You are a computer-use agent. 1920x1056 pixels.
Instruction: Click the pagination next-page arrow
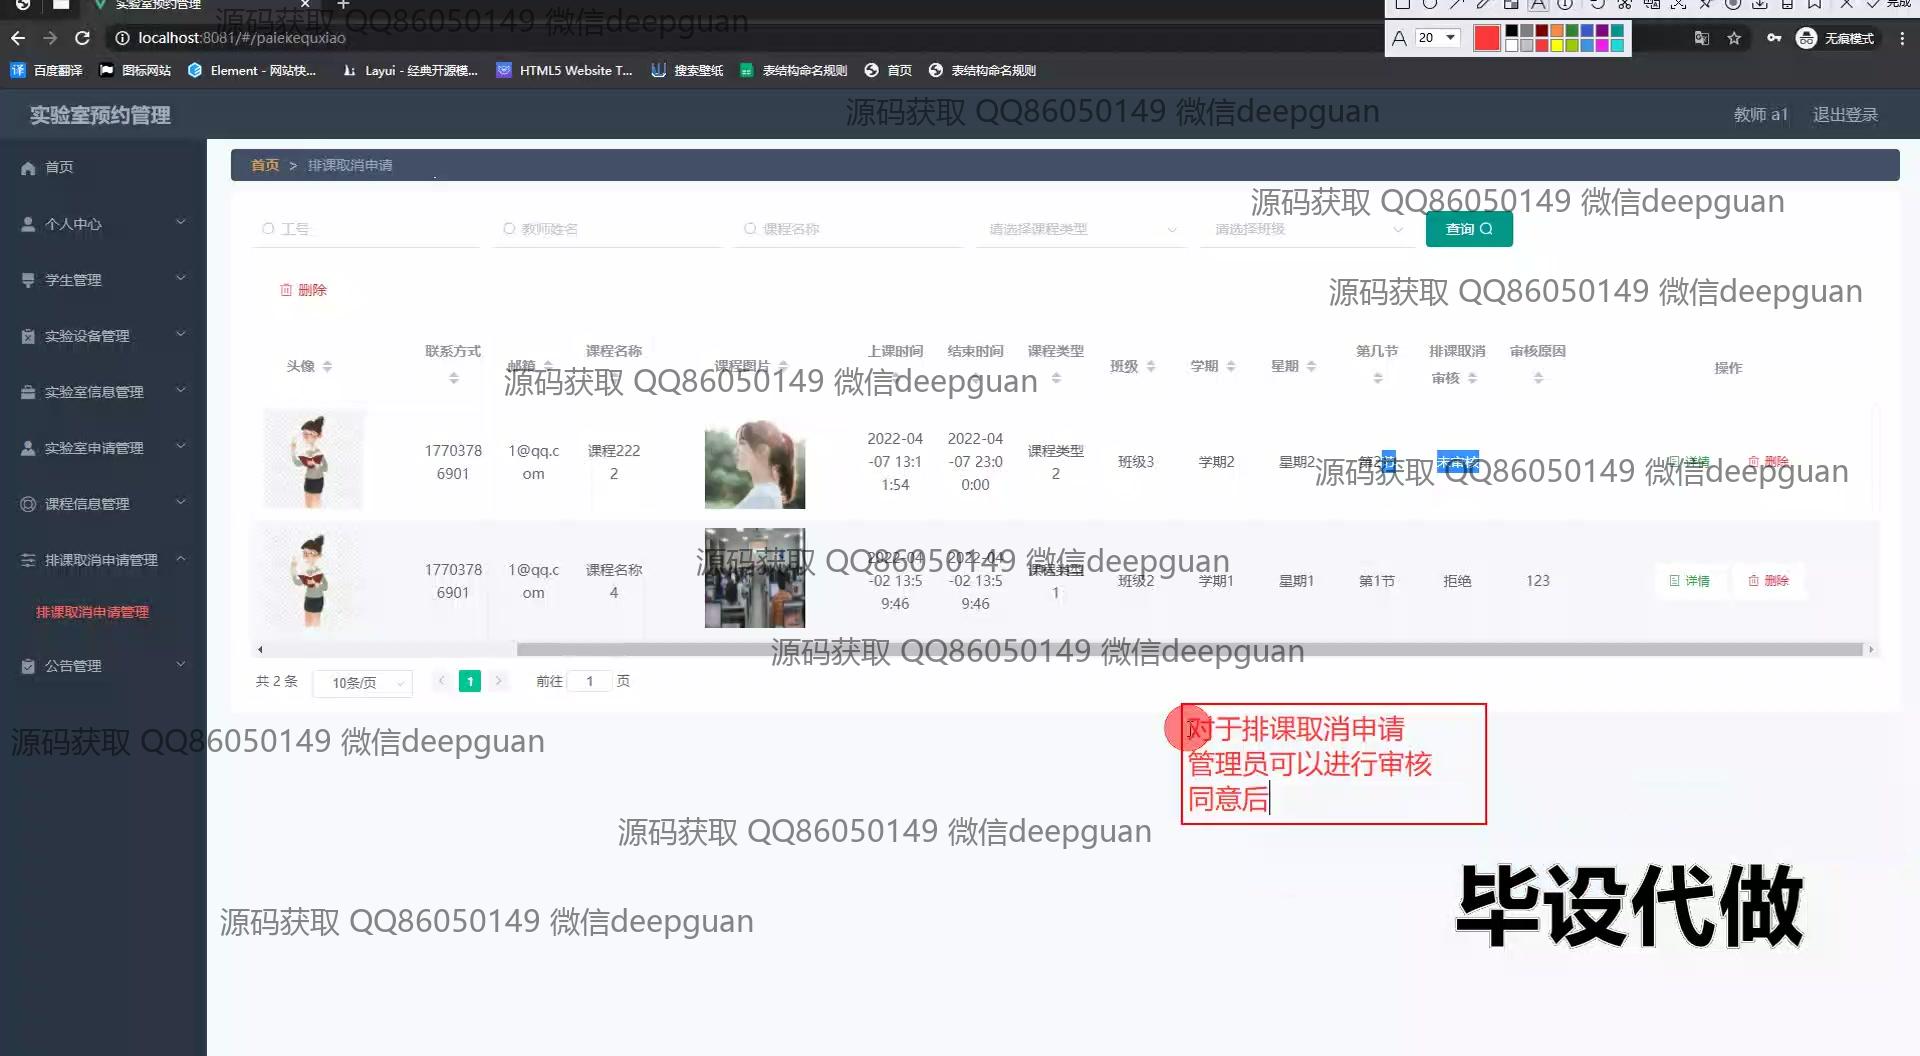[498, 681]
